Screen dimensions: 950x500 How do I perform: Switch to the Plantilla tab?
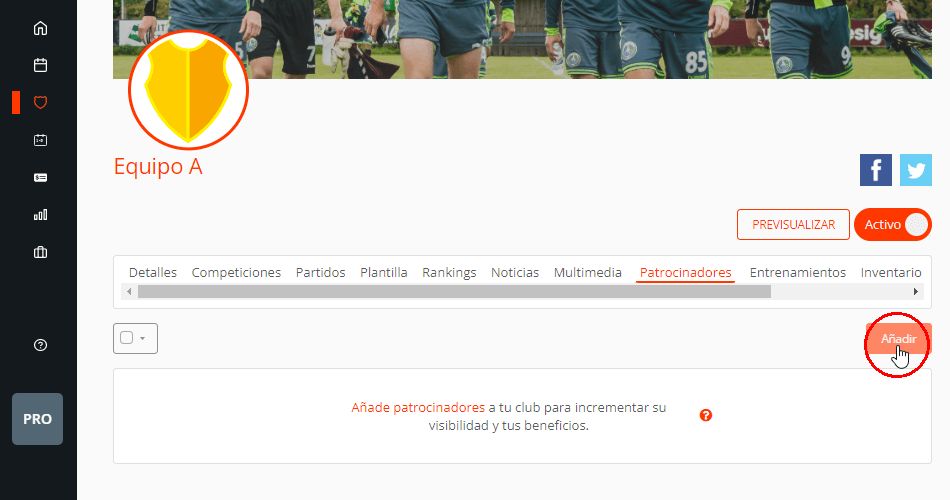point(384,273)
